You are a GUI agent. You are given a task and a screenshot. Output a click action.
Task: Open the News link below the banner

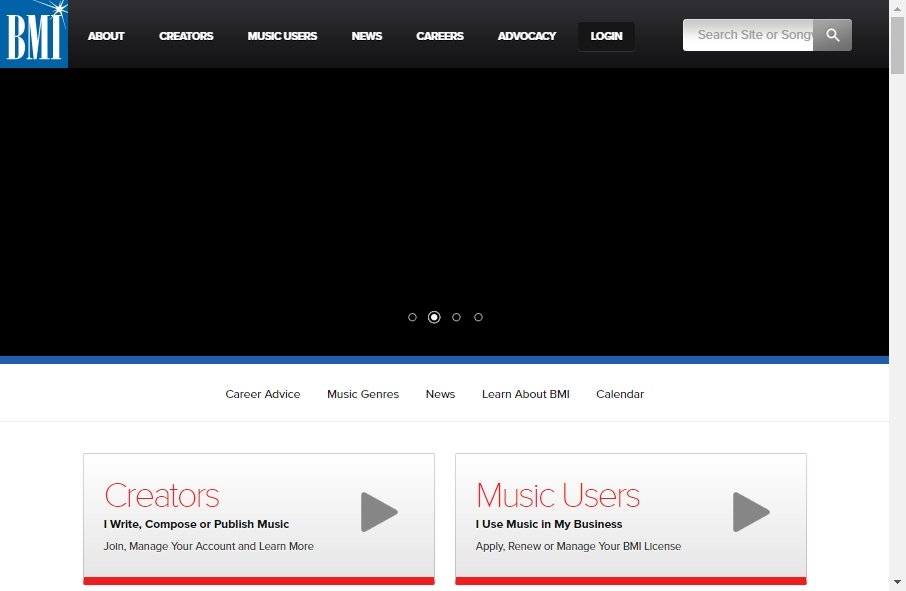(x=440, y=394)
